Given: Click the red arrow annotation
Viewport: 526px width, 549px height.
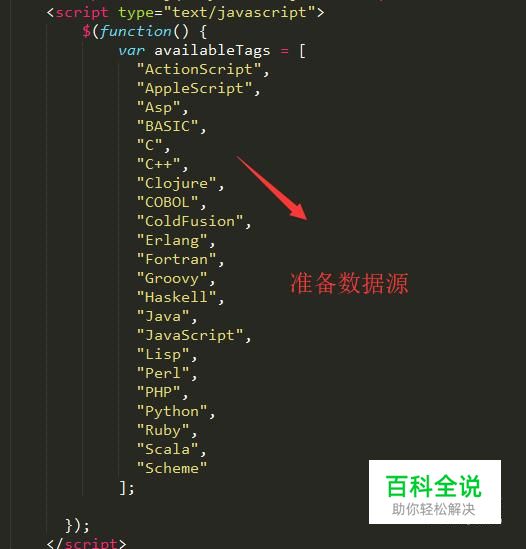Looking at the screenshot, I should [272, 188].
